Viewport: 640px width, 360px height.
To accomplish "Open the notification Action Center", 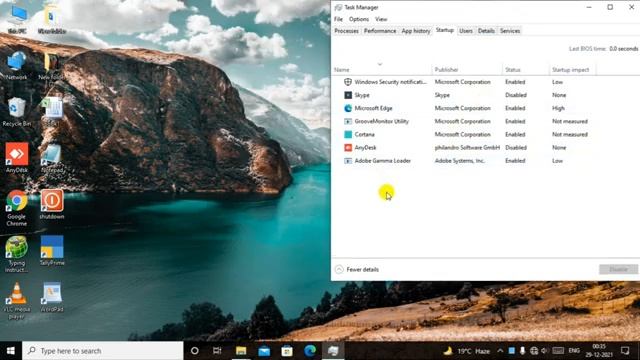I will pos(625,351).
